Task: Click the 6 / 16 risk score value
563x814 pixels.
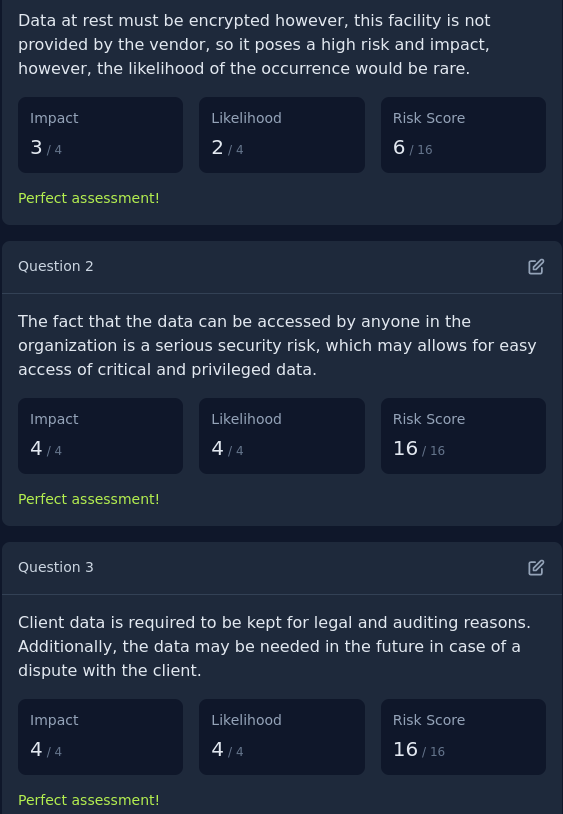Action: (x=413, y=148)
